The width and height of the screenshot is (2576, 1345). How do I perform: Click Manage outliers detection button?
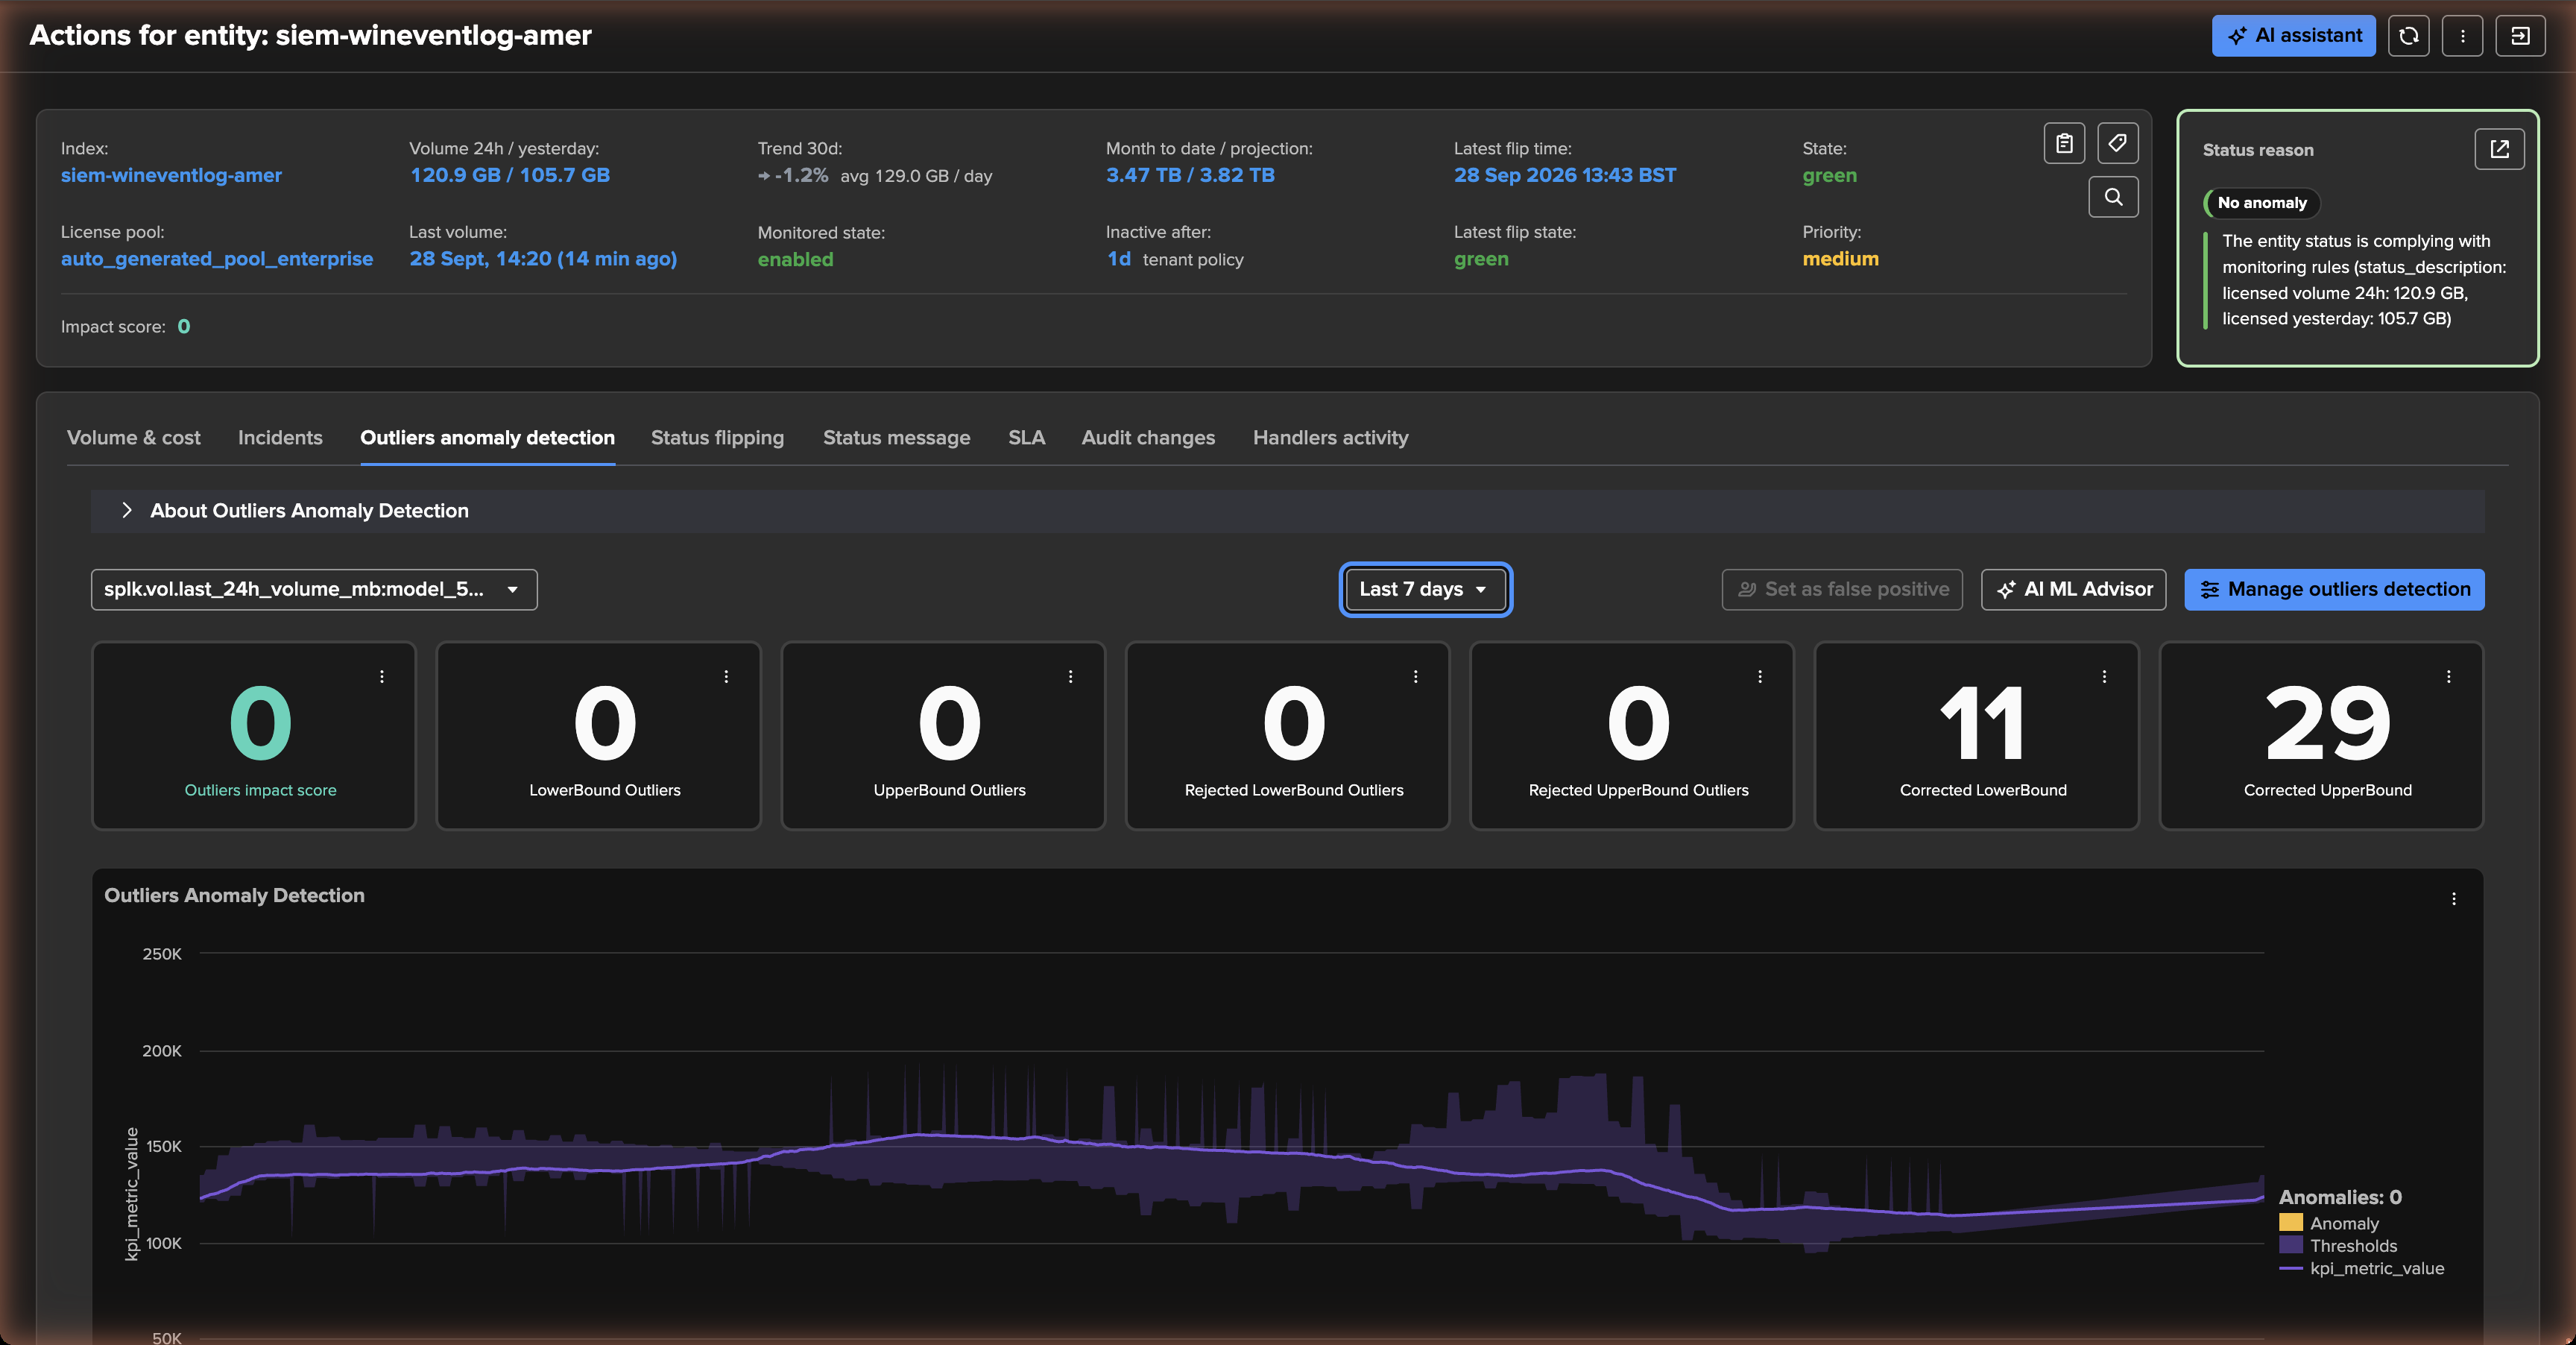tap(2334, 589)
